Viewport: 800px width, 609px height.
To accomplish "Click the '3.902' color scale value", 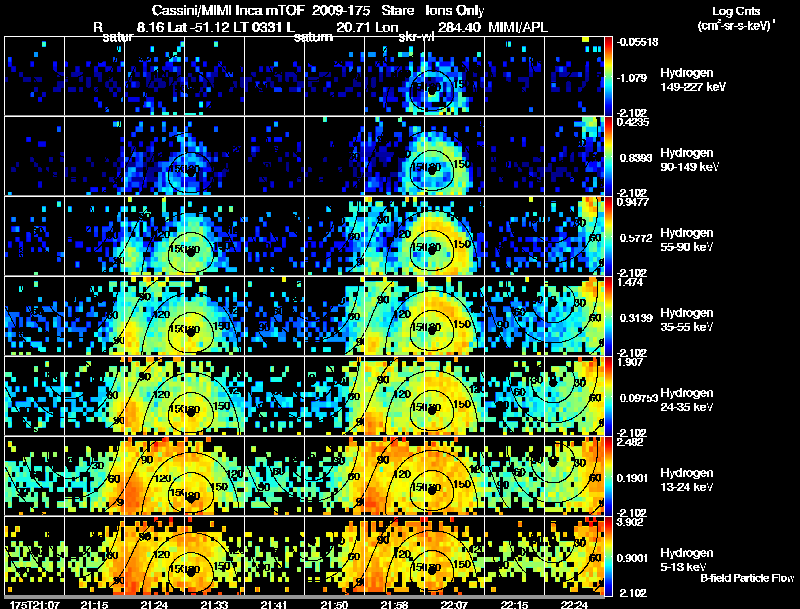I will (630, 522).
